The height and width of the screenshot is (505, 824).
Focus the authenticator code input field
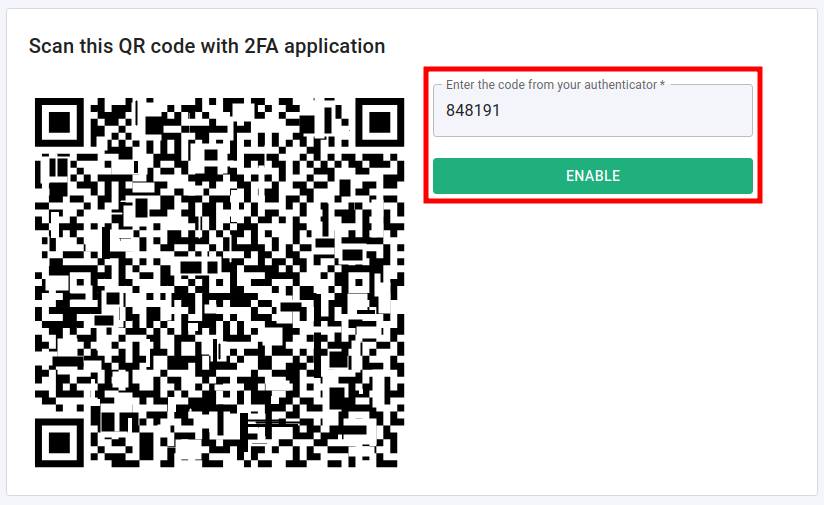[592, 111]
